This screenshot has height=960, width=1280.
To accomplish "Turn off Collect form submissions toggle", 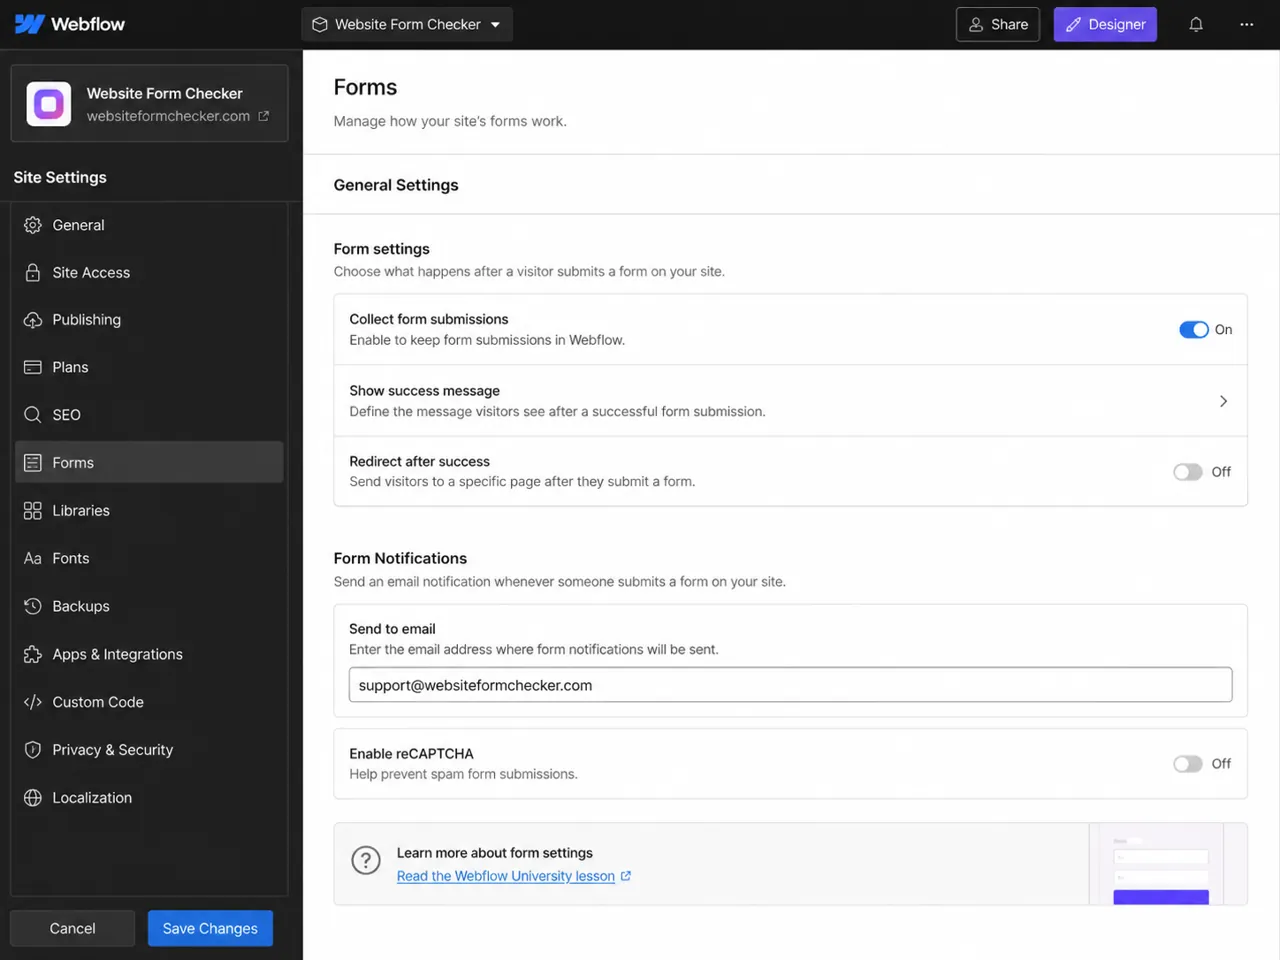I will 1194,330.
